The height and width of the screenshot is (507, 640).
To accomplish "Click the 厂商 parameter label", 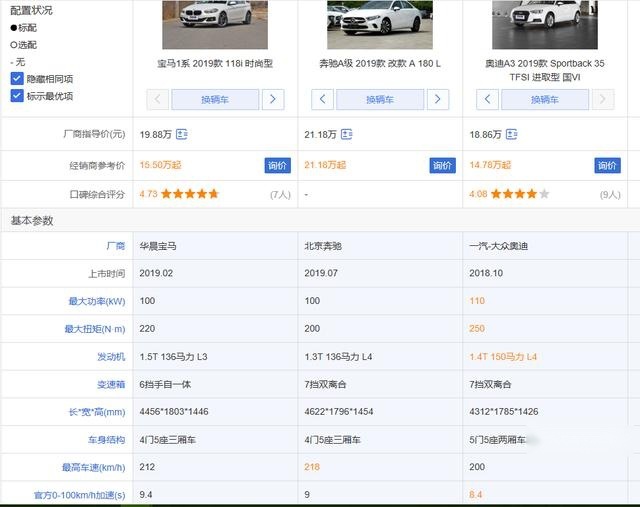I will (x=116, y=246).
